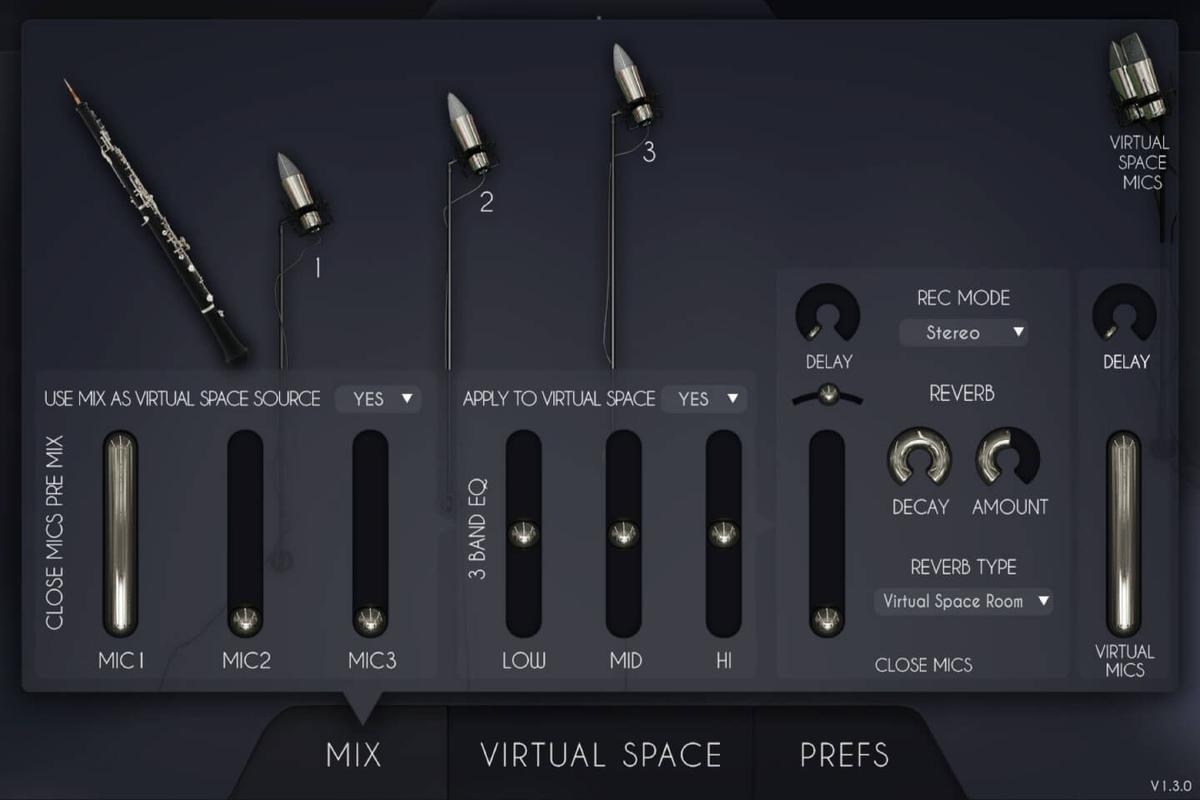Open the Apply To Virtual Space dropdown
Image resolution: width=1200 pixels, height=800 pixels.
(704, 399)
